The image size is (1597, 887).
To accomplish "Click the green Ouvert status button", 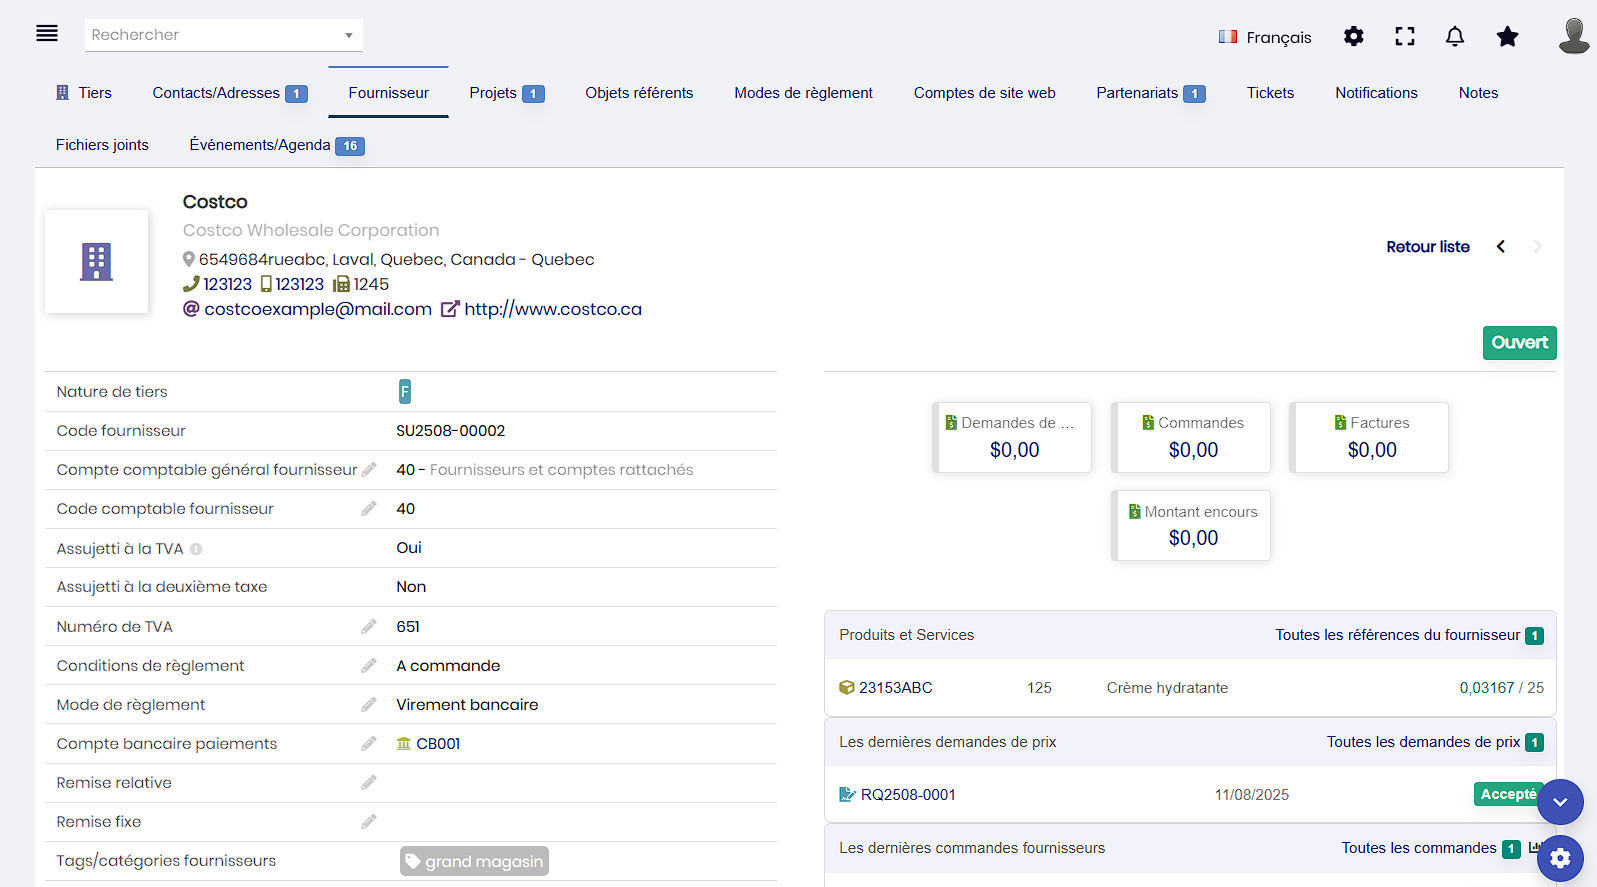I will point(1518,343).
